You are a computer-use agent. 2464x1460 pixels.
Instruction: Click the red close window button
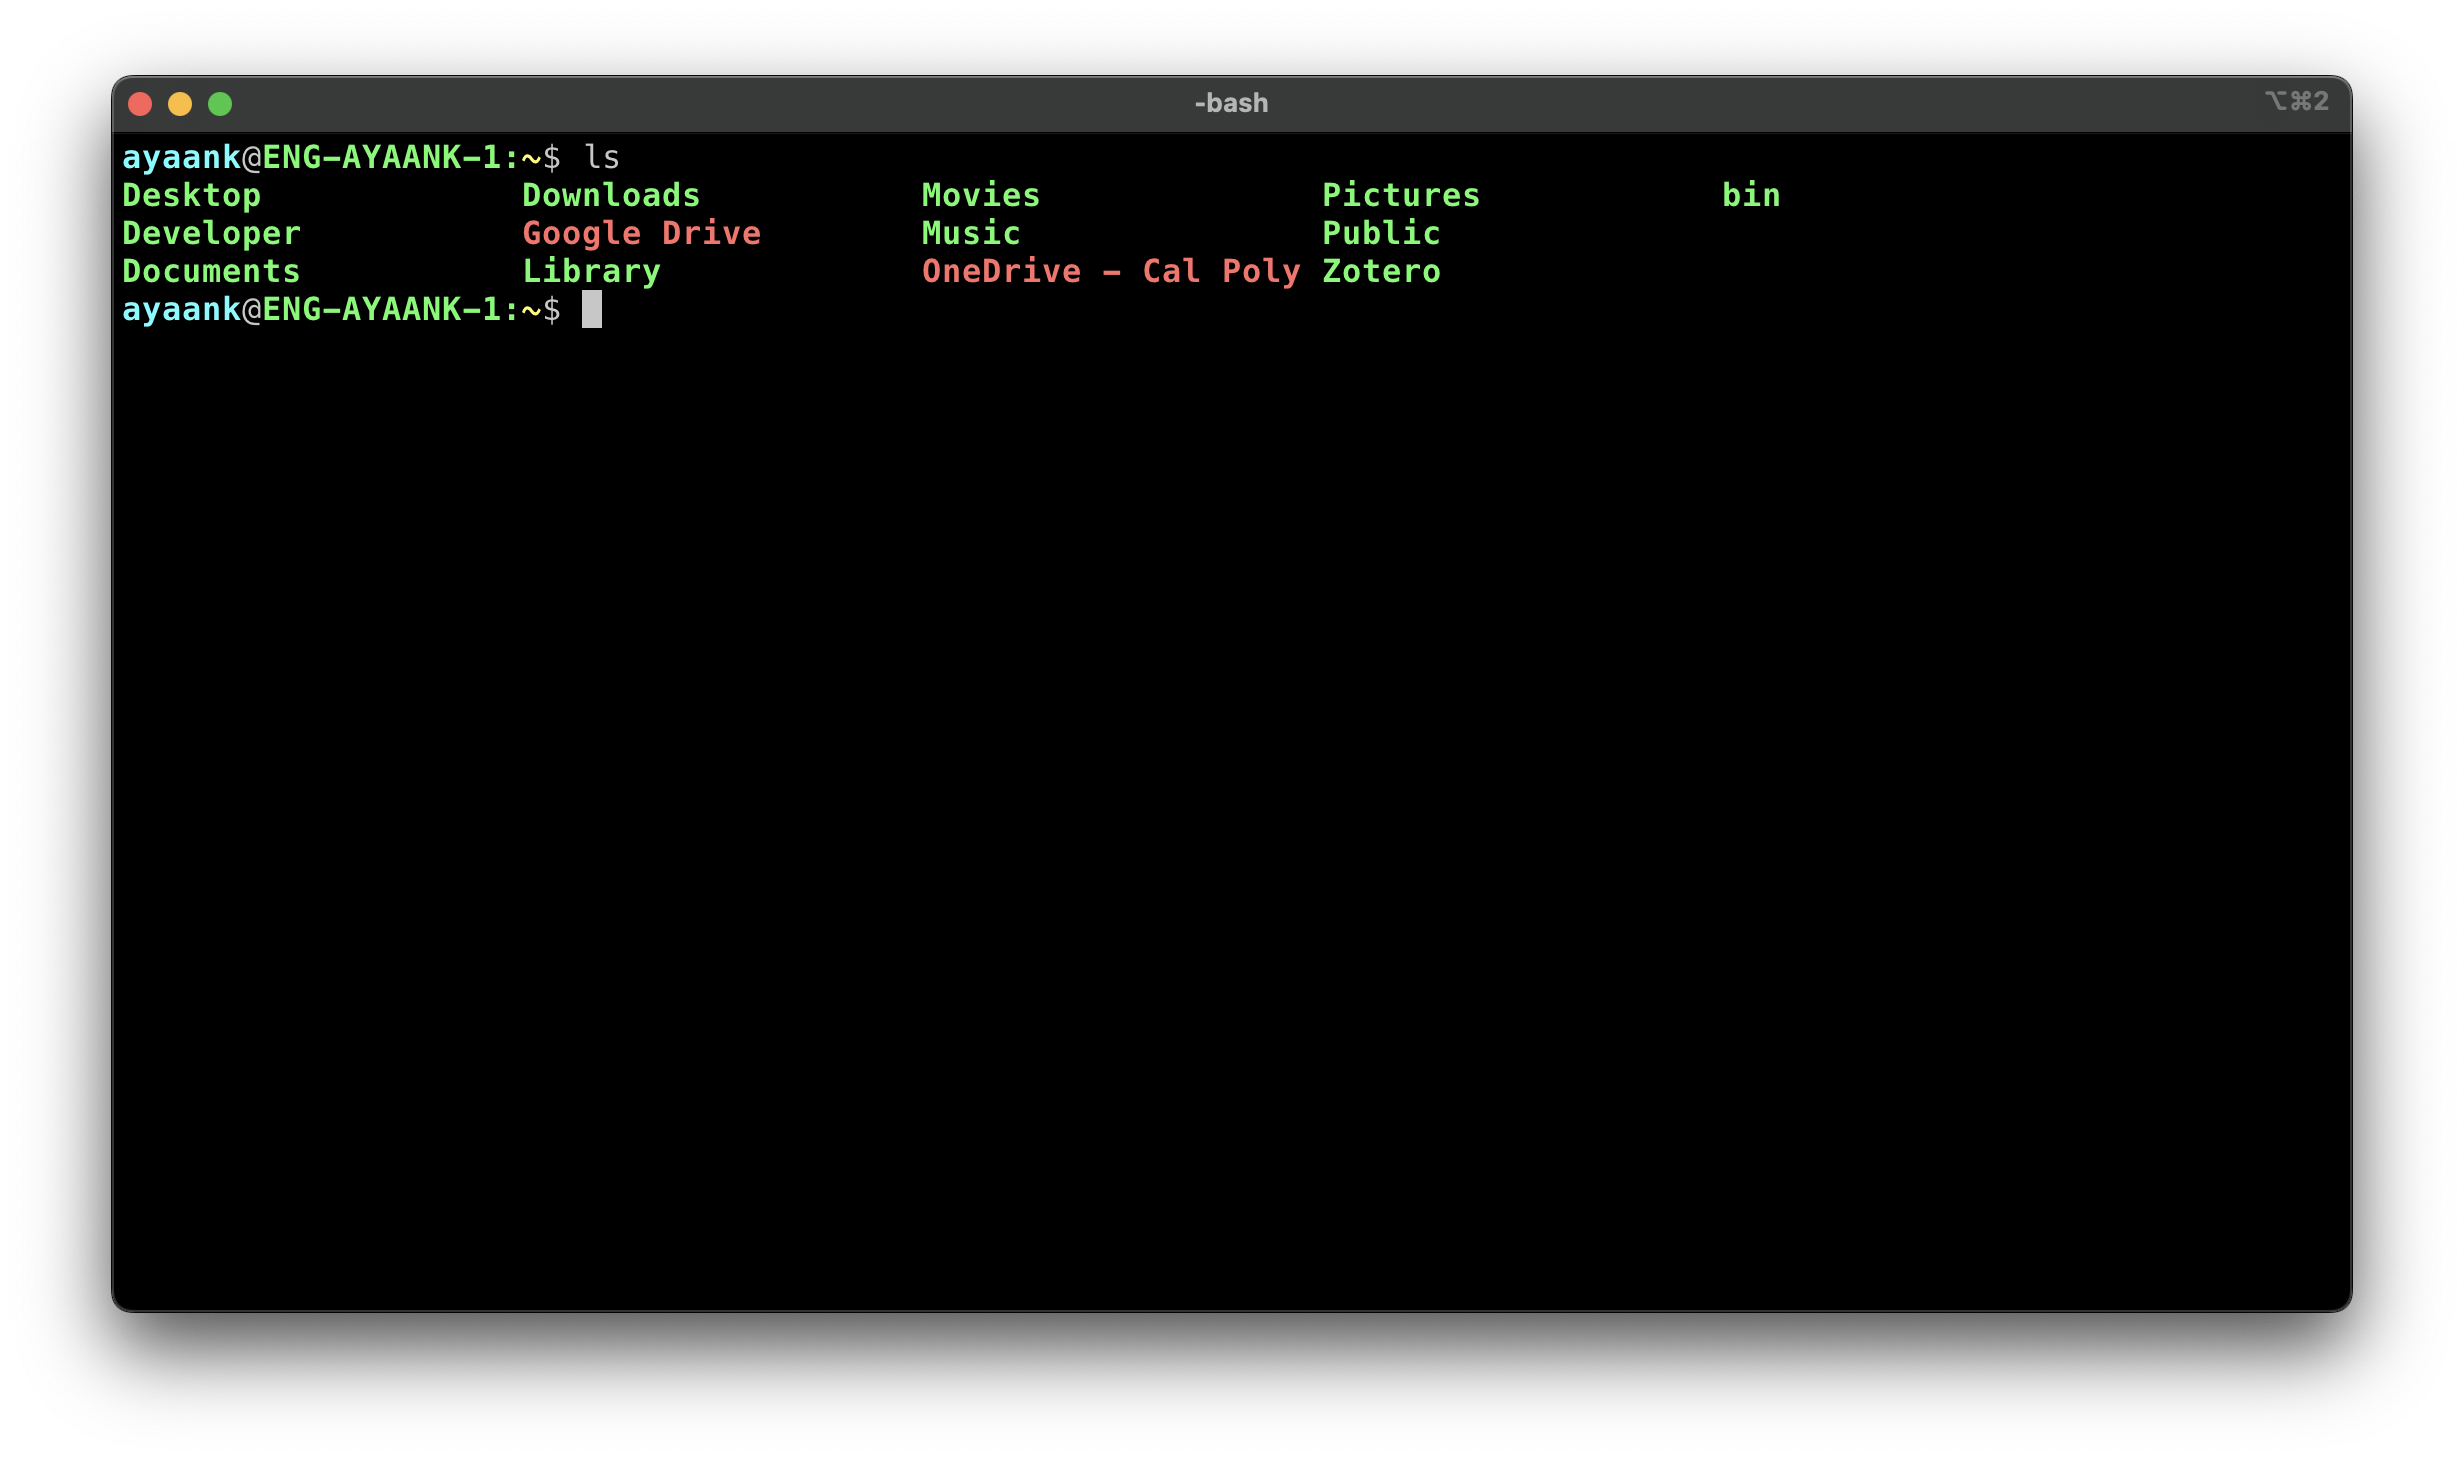140,104
